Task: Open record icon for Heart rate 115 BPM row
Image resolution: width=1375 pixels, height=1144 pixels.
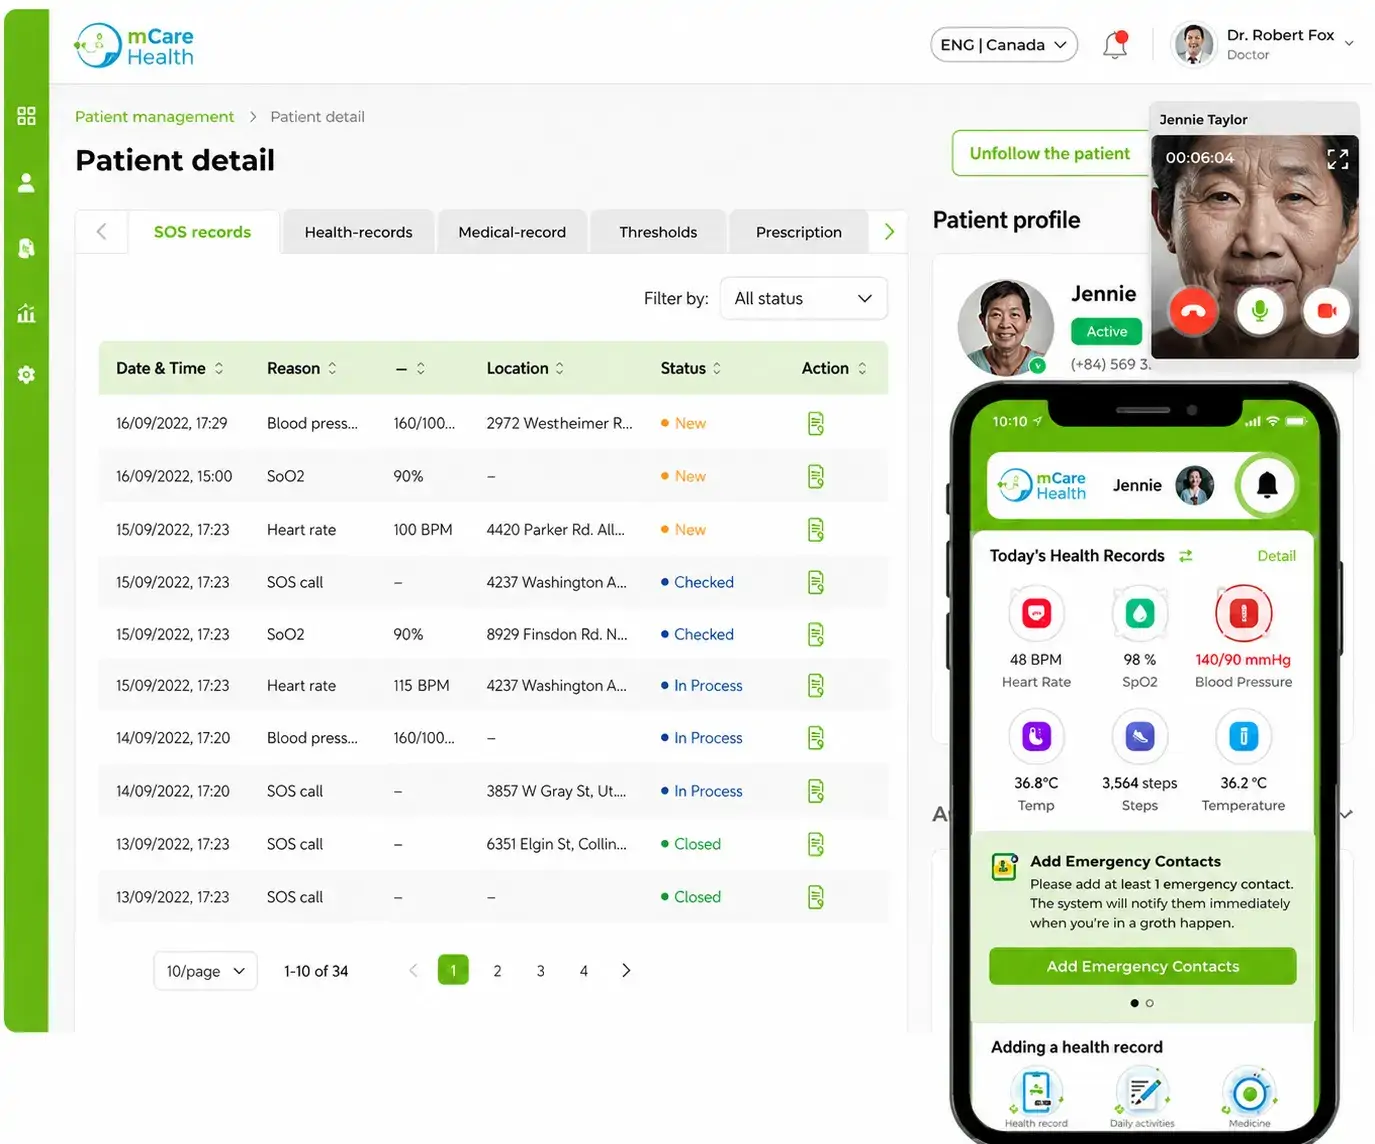Action: (816, 686)
